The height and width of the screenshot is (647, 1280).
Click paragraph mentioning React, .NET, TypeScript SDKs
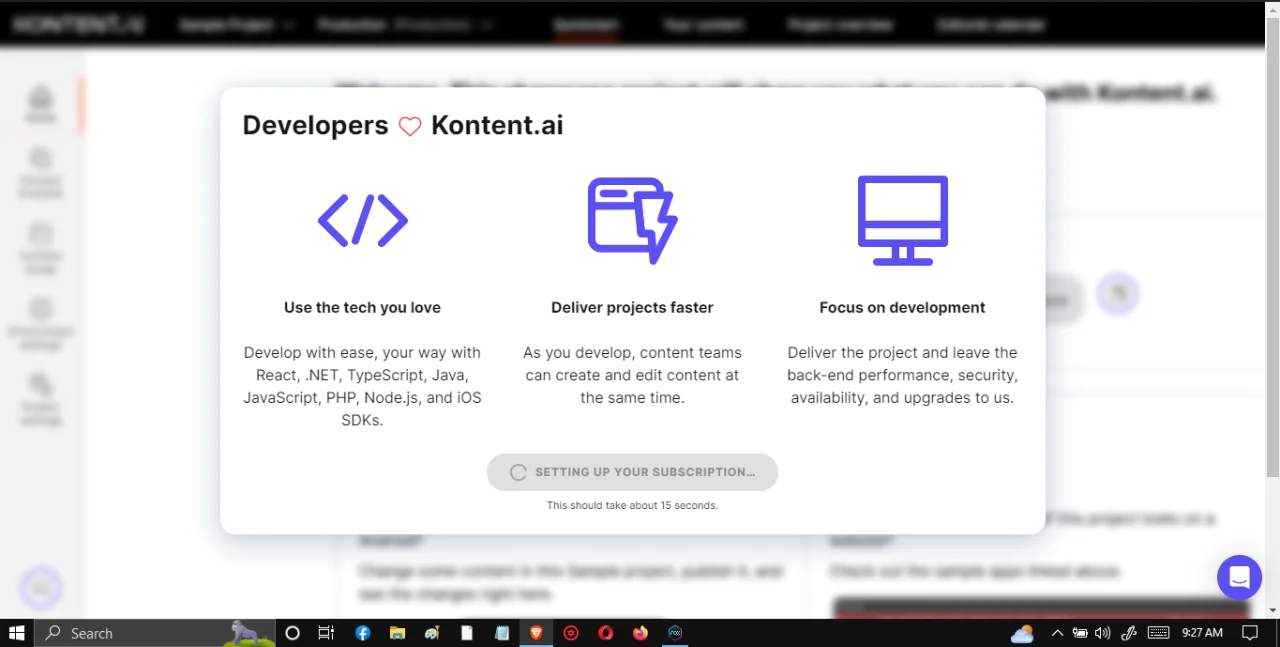[x=362, y=386]
